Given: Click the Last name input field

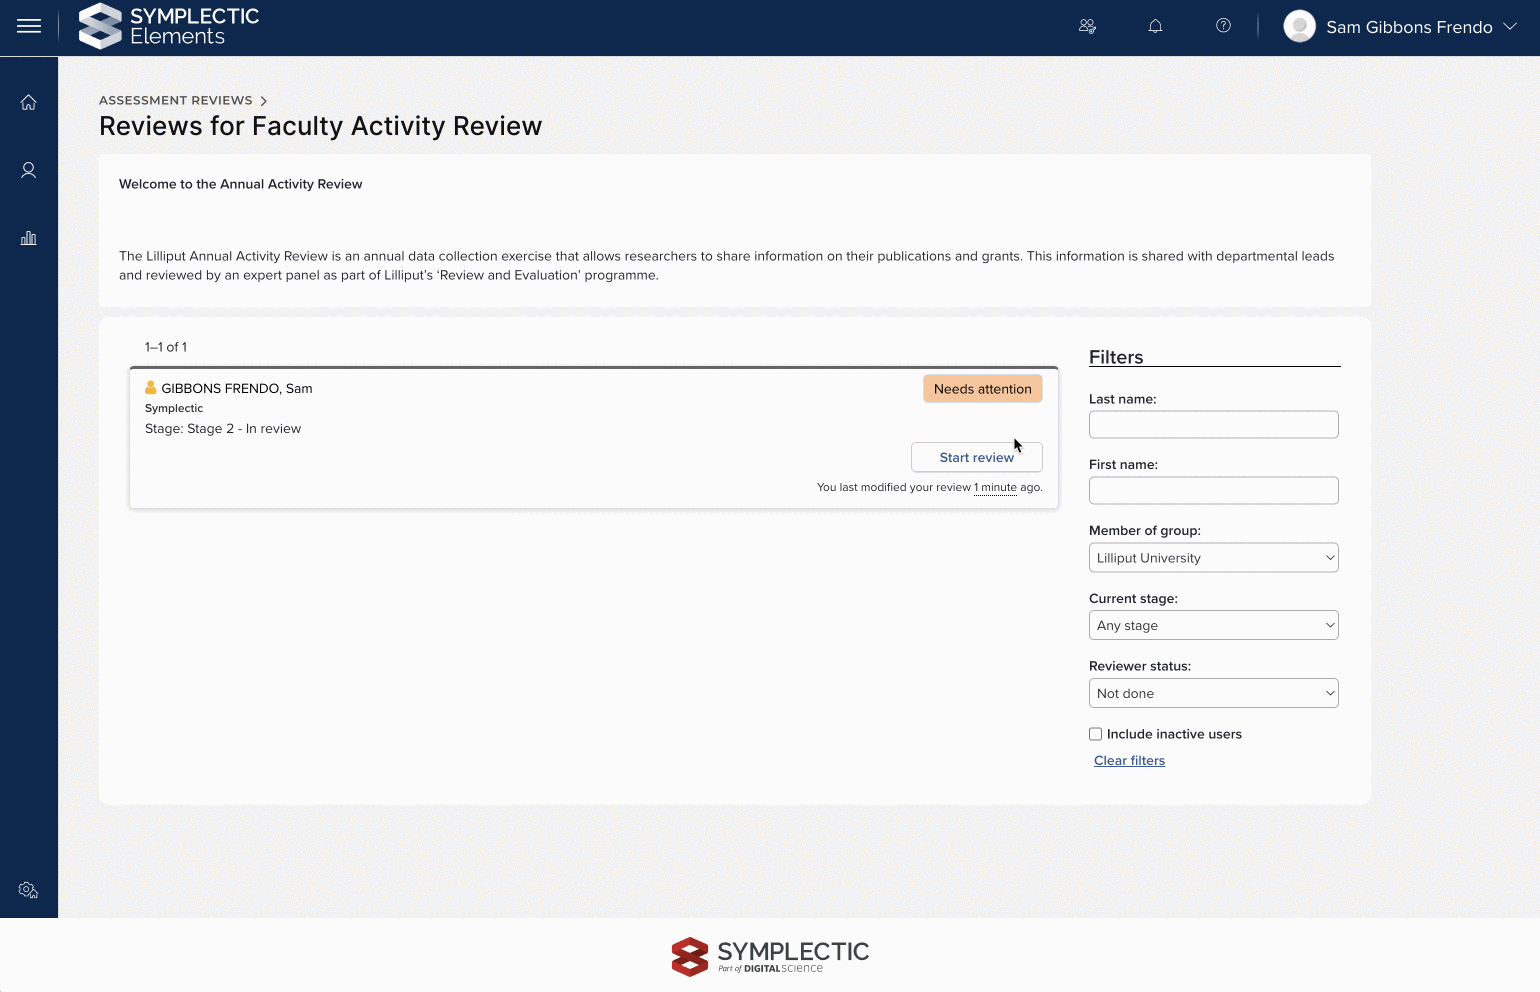Looking at the screenshot, I should coord(1213,425).
